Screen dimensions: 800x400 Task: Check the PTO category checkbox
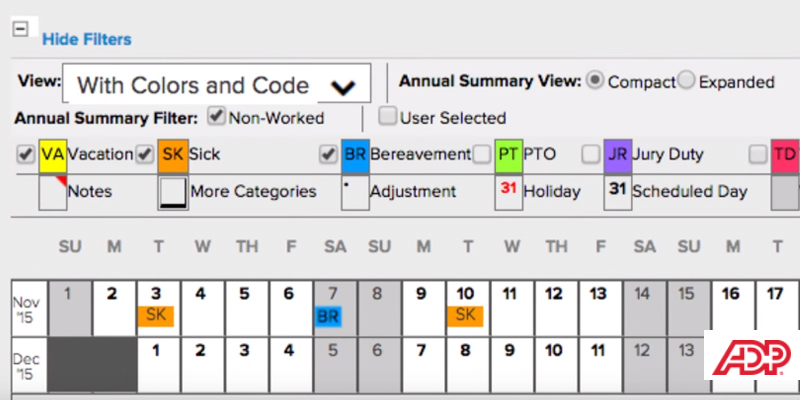click(482, 155)
